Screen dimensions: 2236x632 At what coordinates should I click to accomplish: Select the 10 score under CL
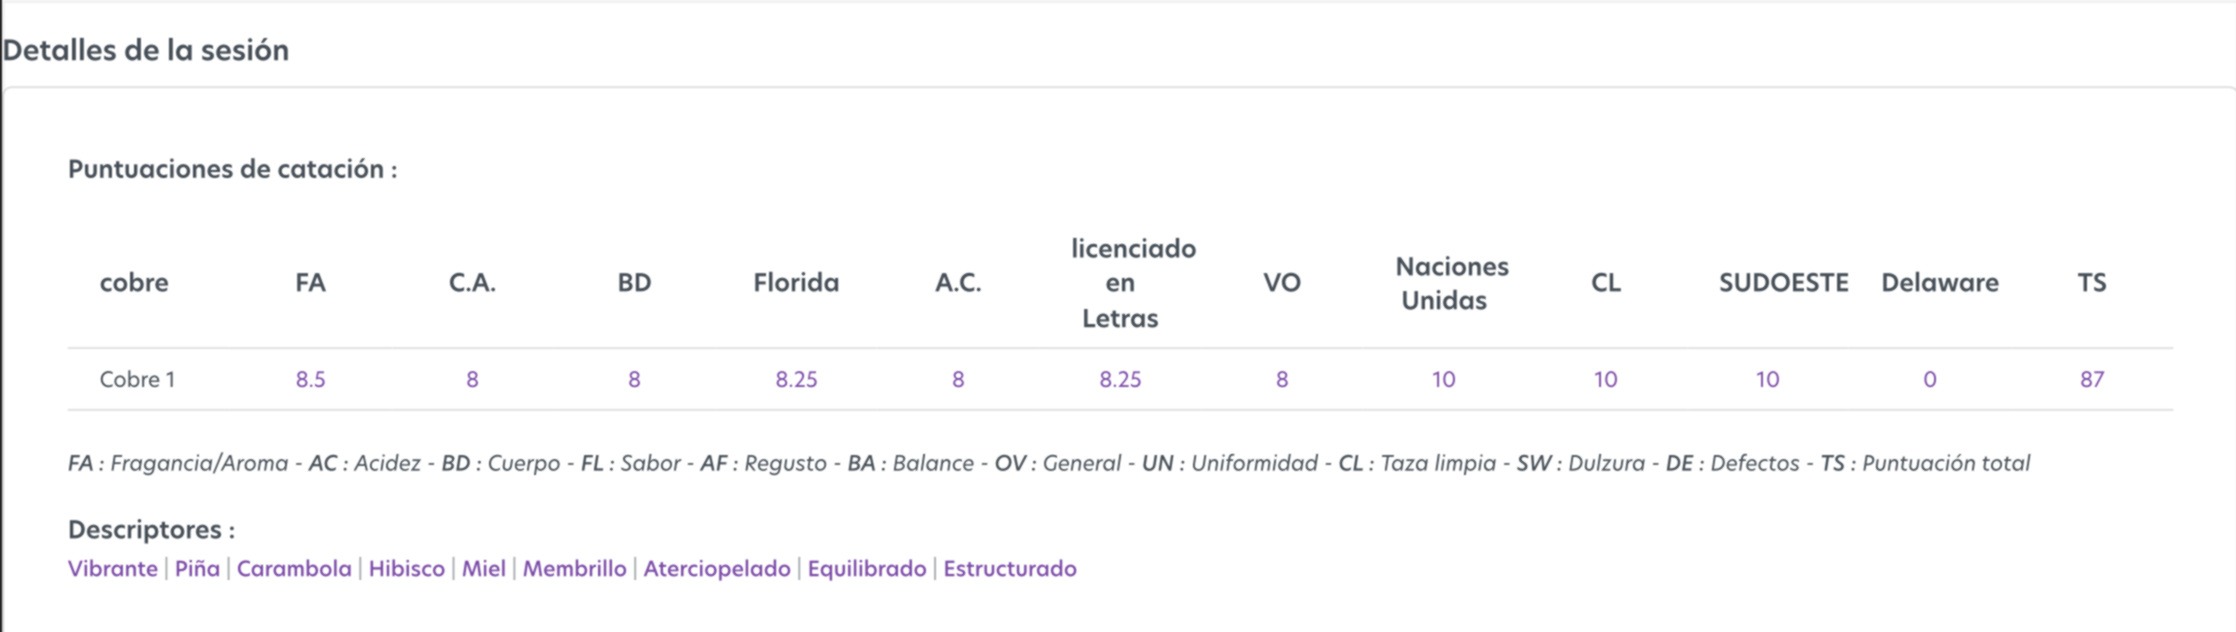click(1606, 379)
